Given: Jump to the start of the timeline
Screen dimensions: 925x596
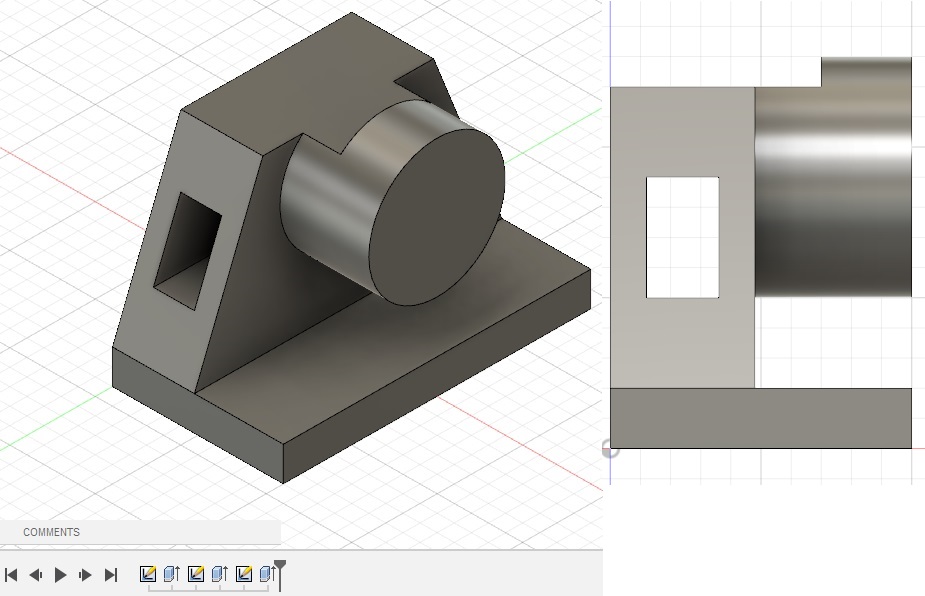Looking at the screenshot, I should [x=11, y=575].
